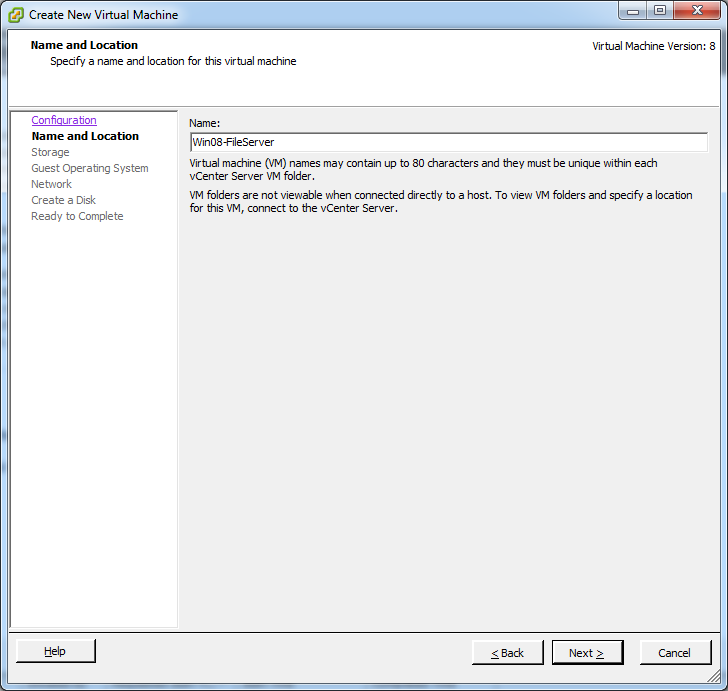Select the Name and Location wizard step
728x691 pixels.
pyautogui.click(x=85, y=136)
